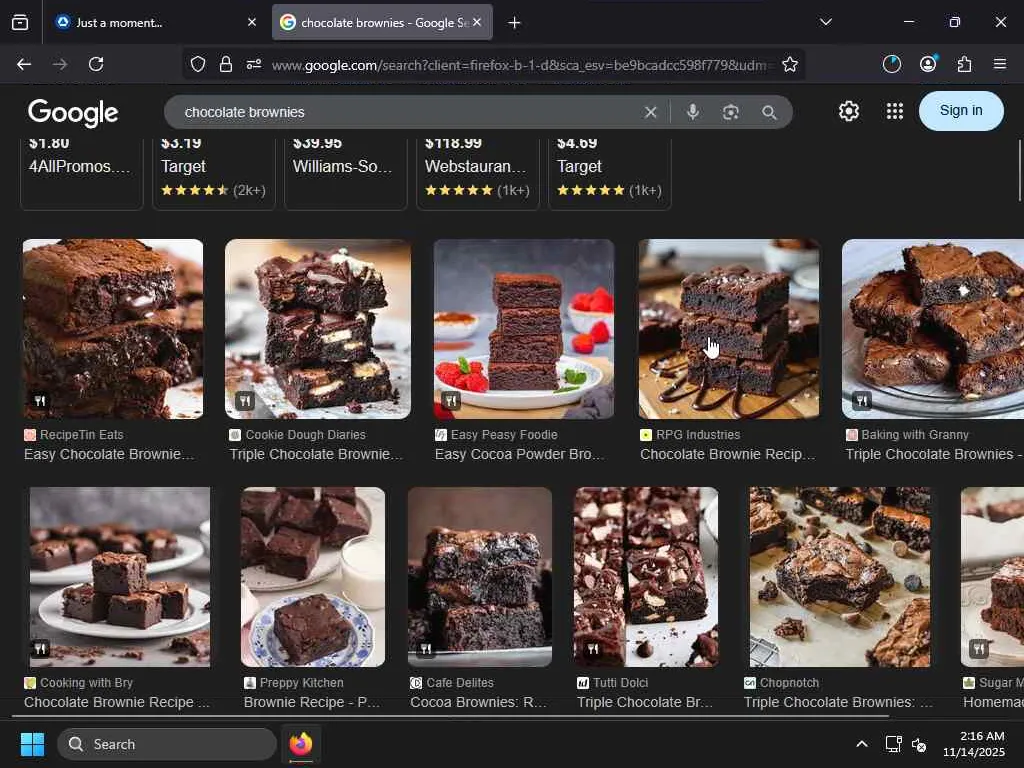Viewport: 1024px width, 768px height.
Task: Click the 'Brownie Recipe - P...' title
Action: [312, 702]
